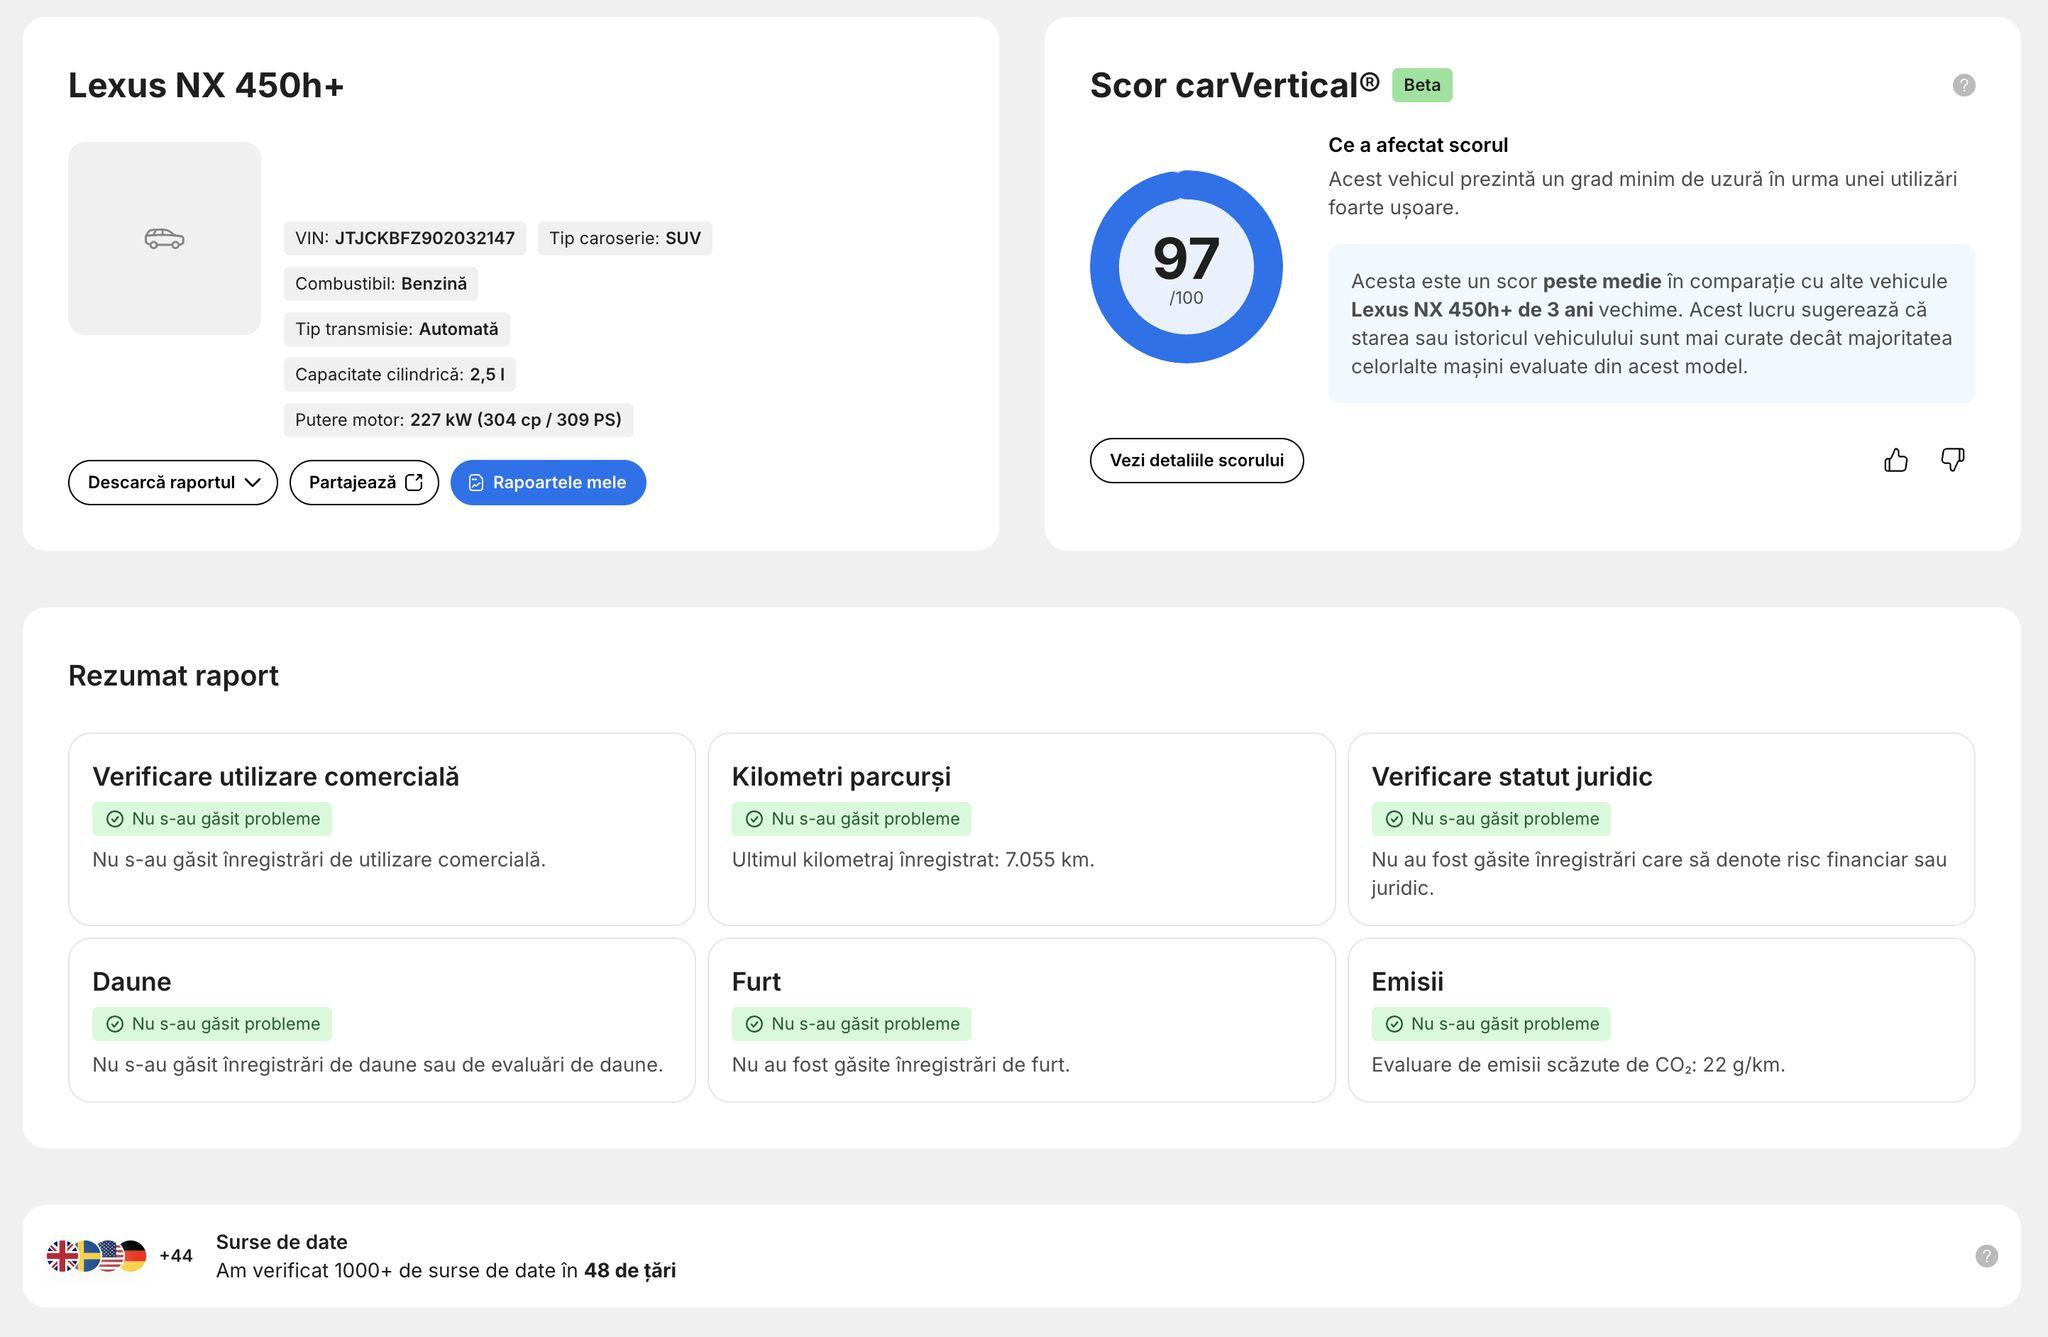The height and width of the screenshot is (1337, 2048).
Task: Open the score help question mark icon
Action: pos(1964,85)
